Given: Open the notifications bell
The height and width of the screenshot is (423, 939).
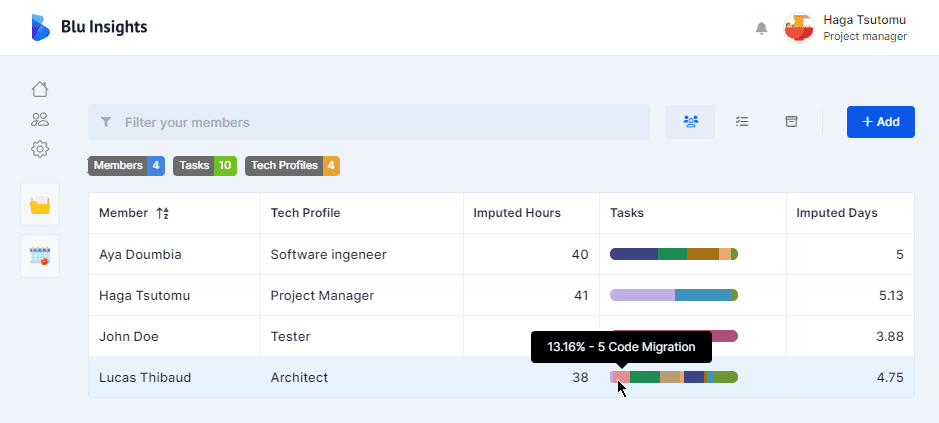Looking at the screenshot, I should point(761,28).
